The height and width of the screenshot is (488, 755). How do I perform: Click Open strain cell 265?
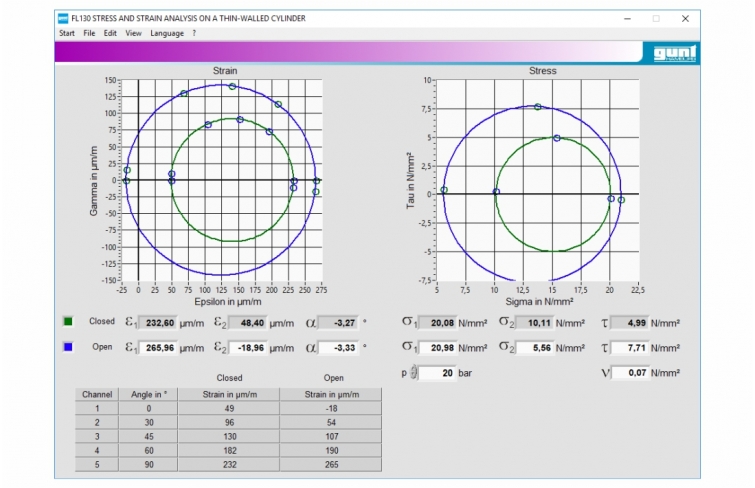tap(331, 464)
